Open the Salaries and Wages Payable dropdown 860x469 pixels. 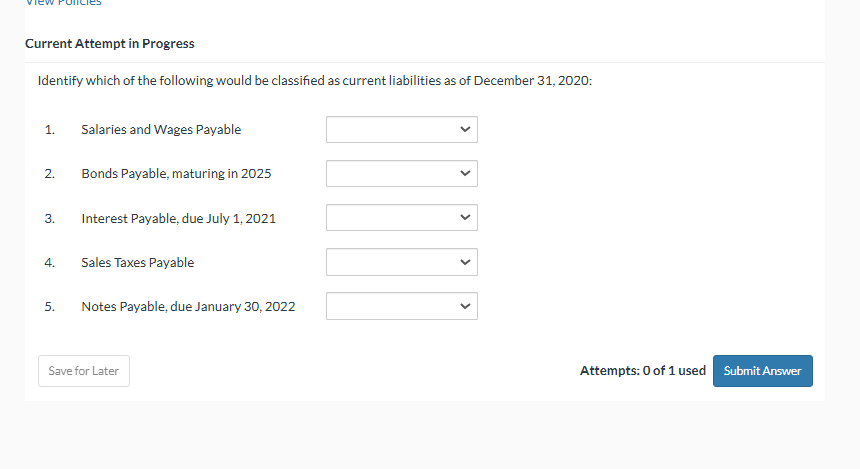coord(401,129)
